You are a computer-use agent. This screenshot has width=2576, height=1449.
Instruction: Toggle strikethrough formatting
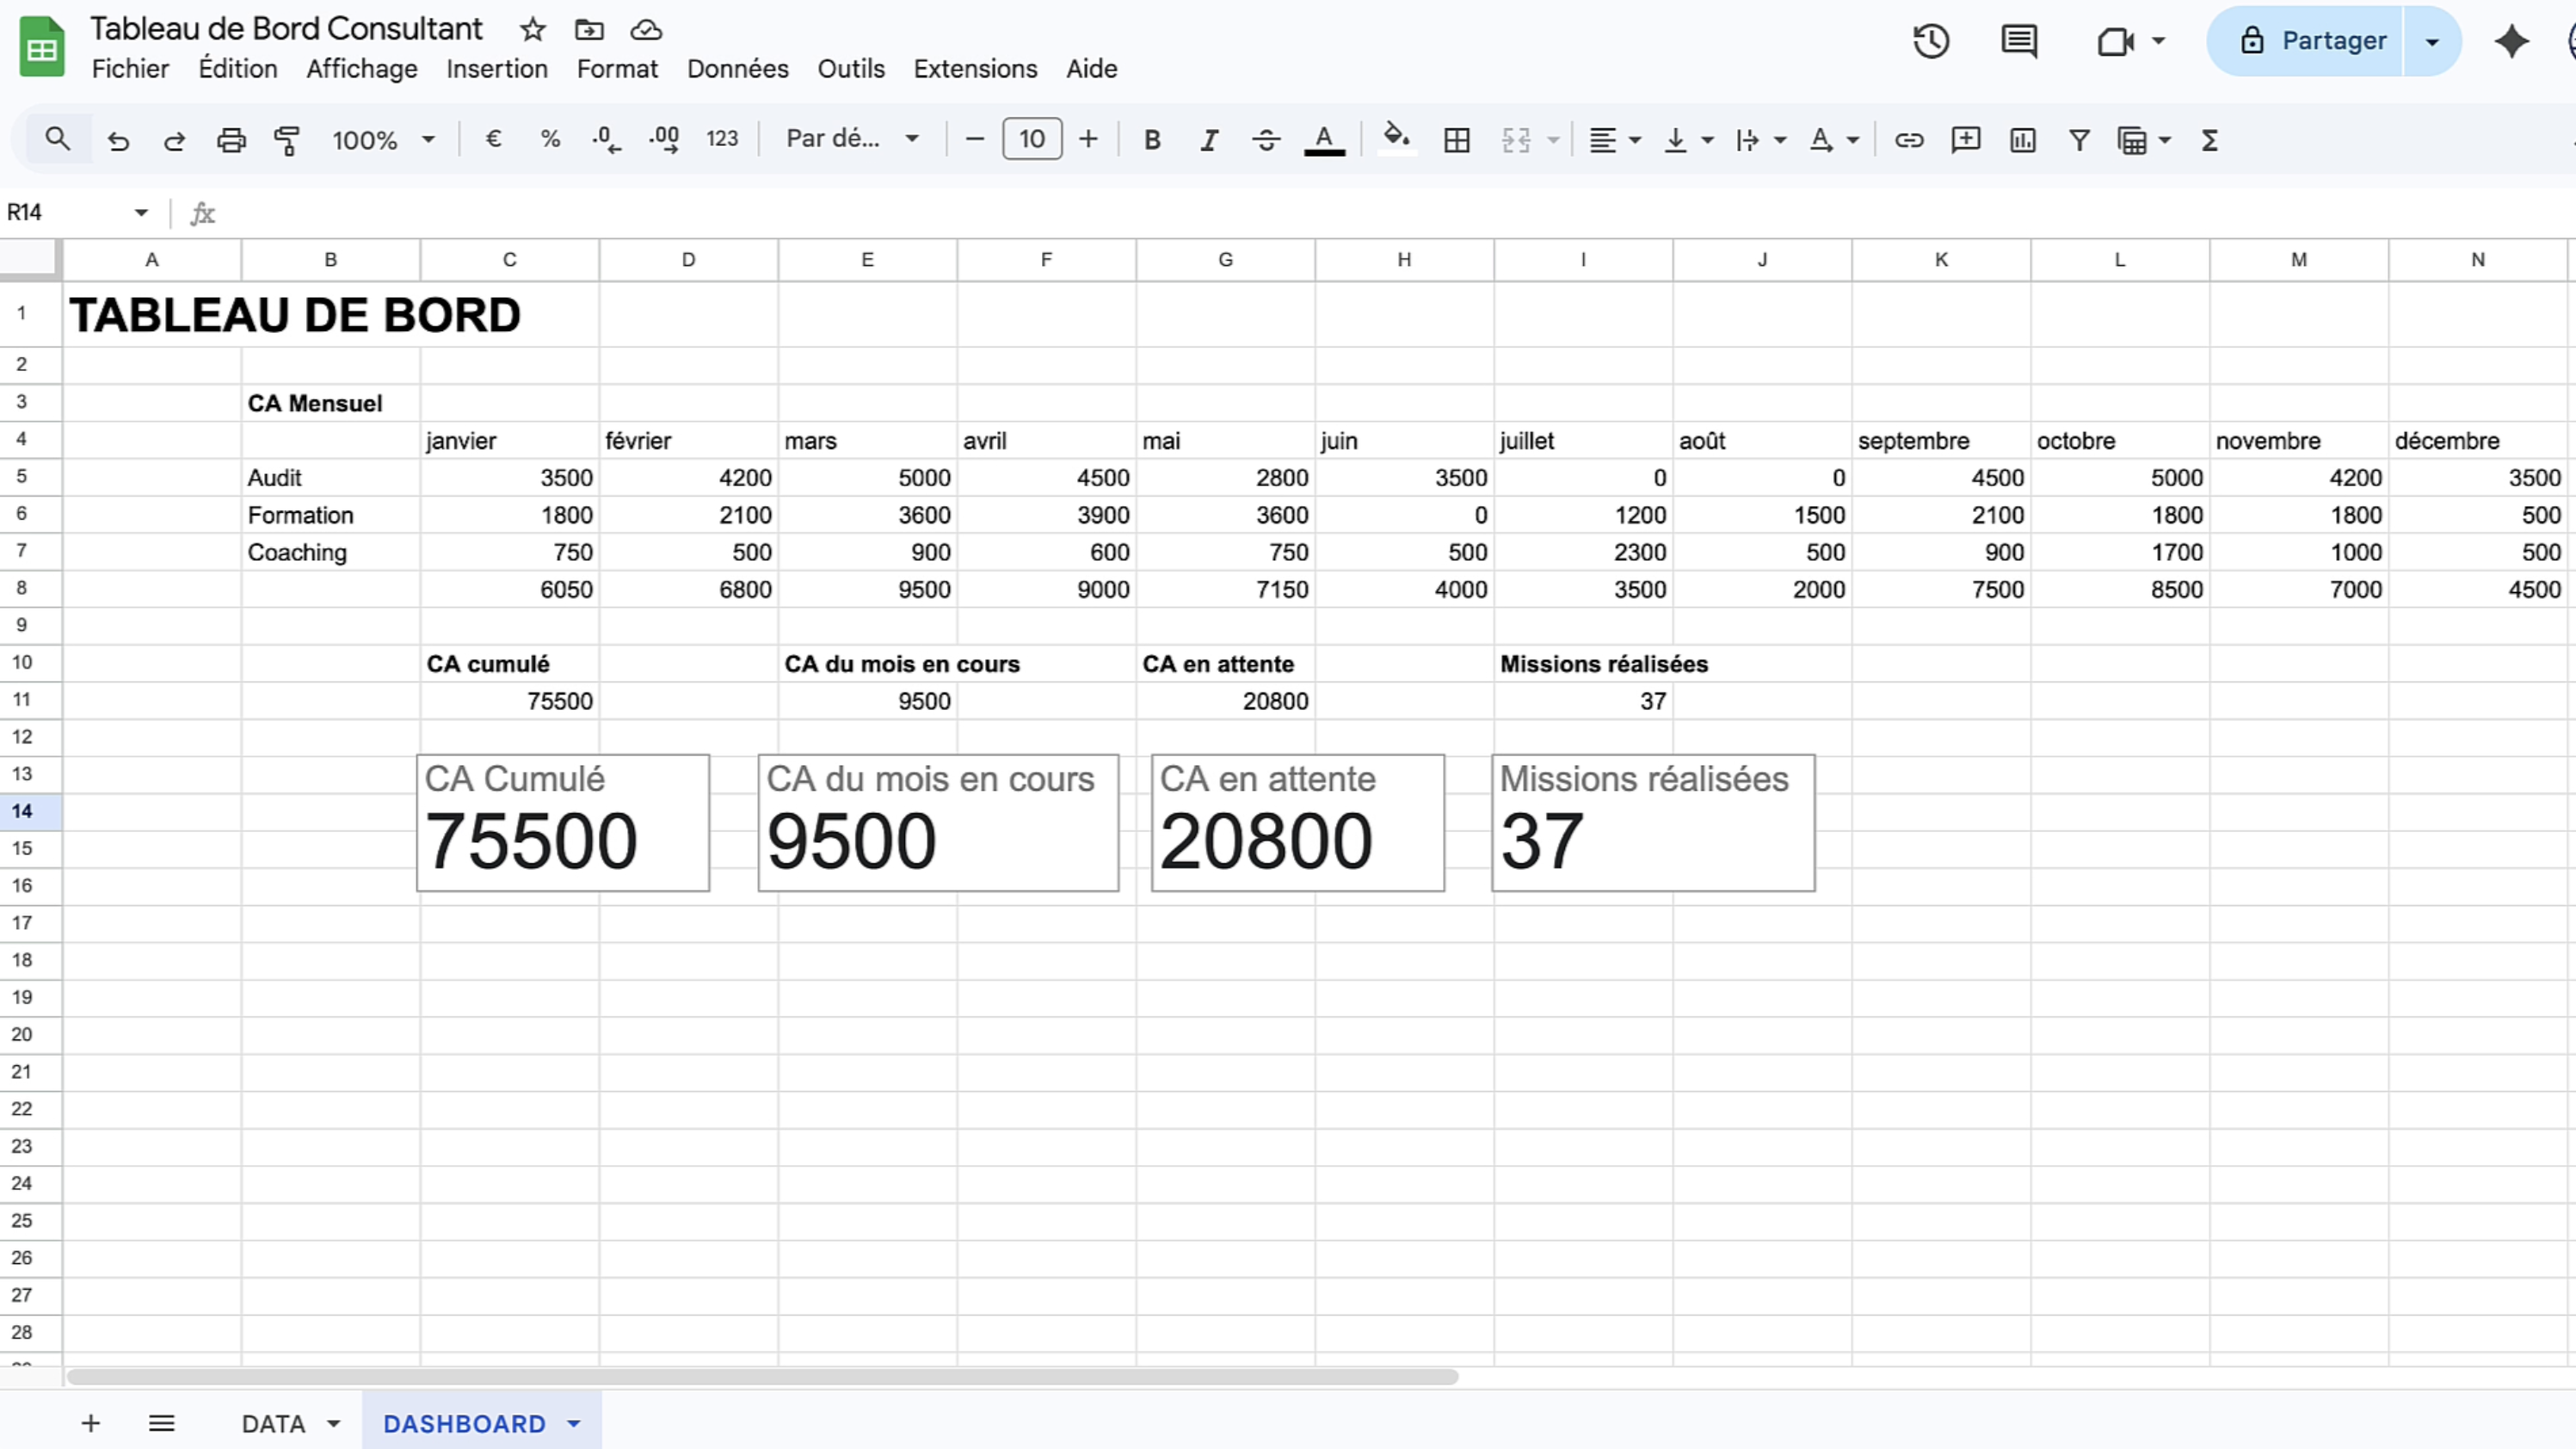1266,140
